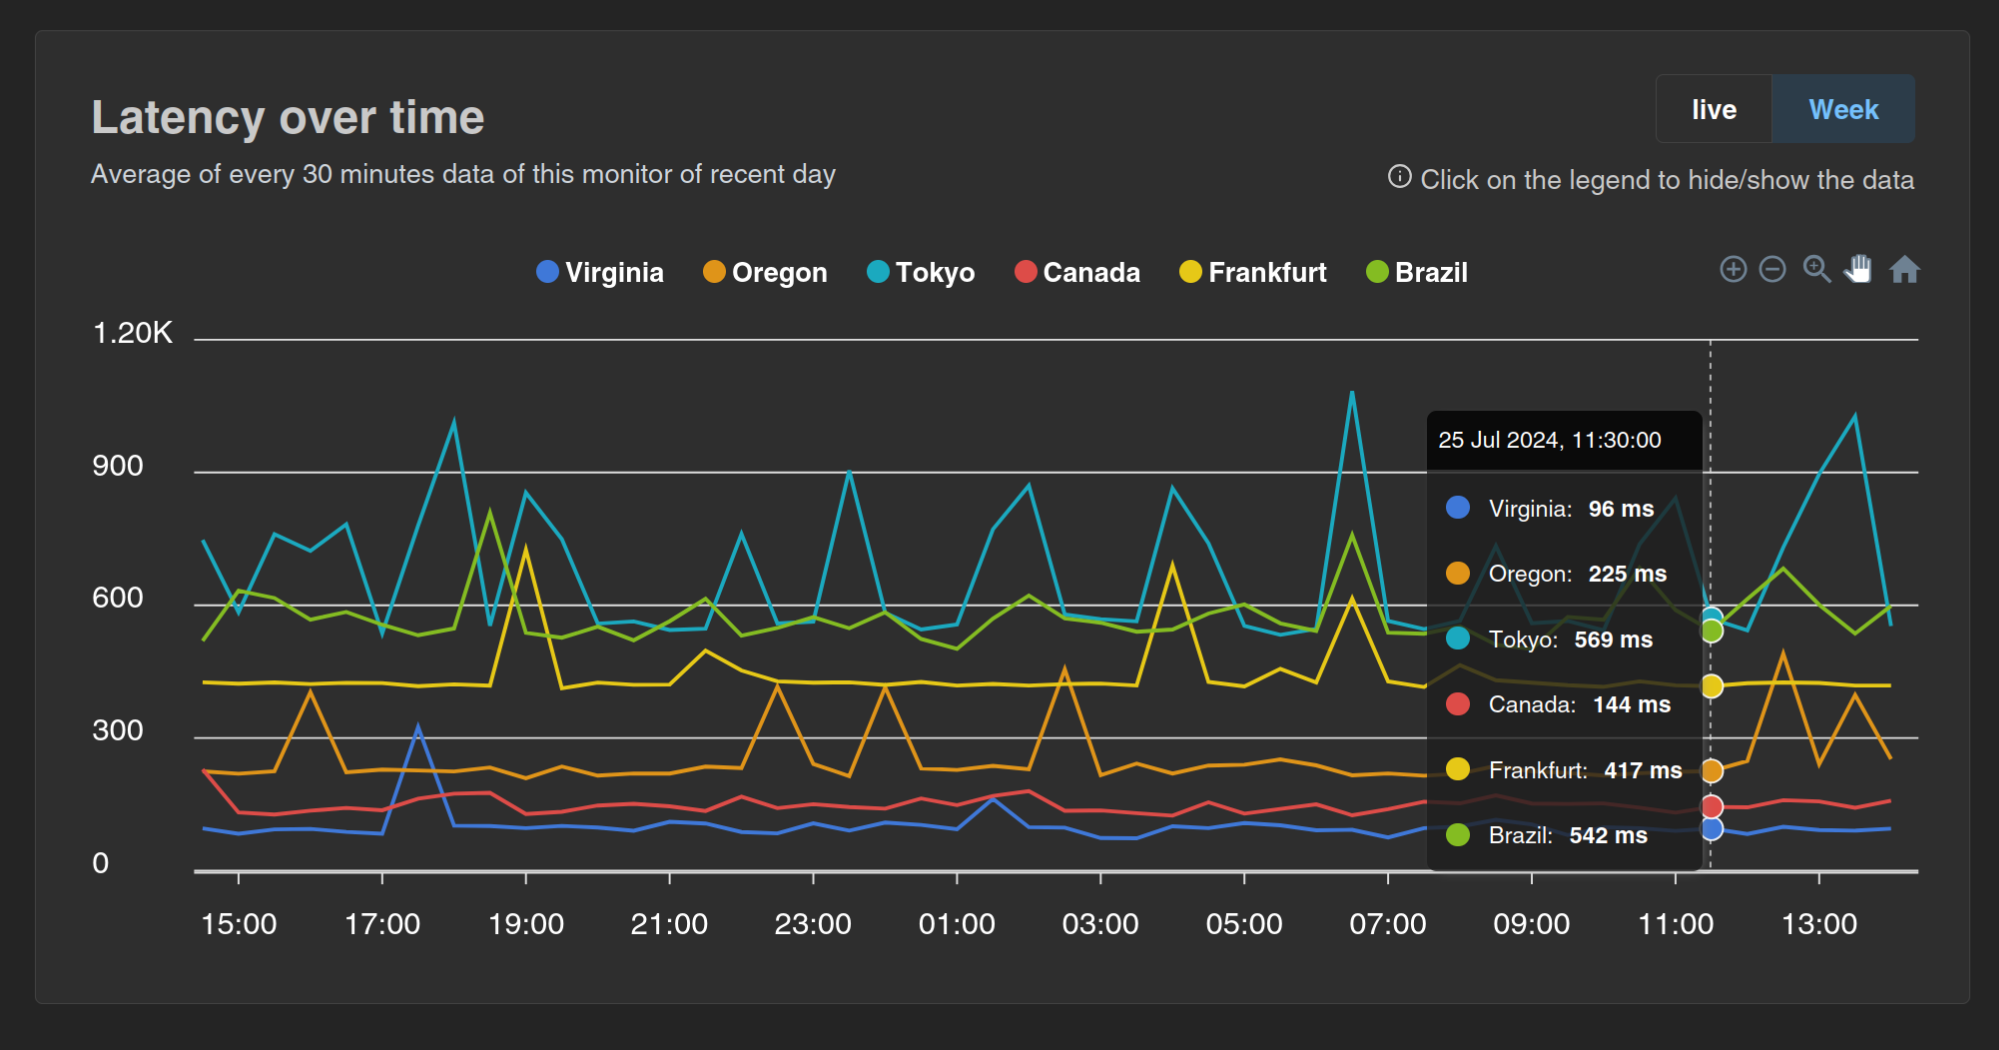Select the magnifier selection zoom tool
Viewport: 1999px width, 1050px height.
point(1816,269)
